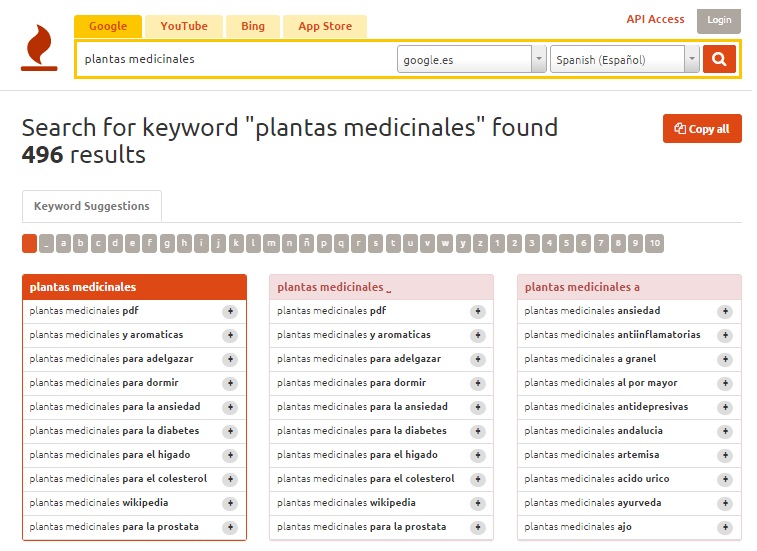Screen dimensions: 757x551
Task: Filter by the underscore '_' button
Action: pyautogui.click(x=47, y=244)
